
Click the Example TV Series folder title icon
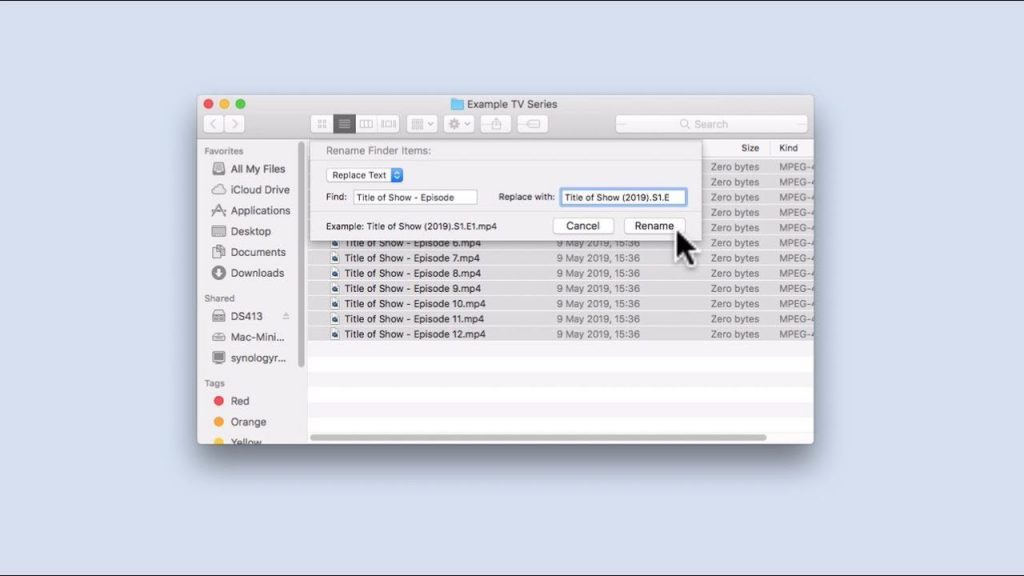(x=457, y=104)
